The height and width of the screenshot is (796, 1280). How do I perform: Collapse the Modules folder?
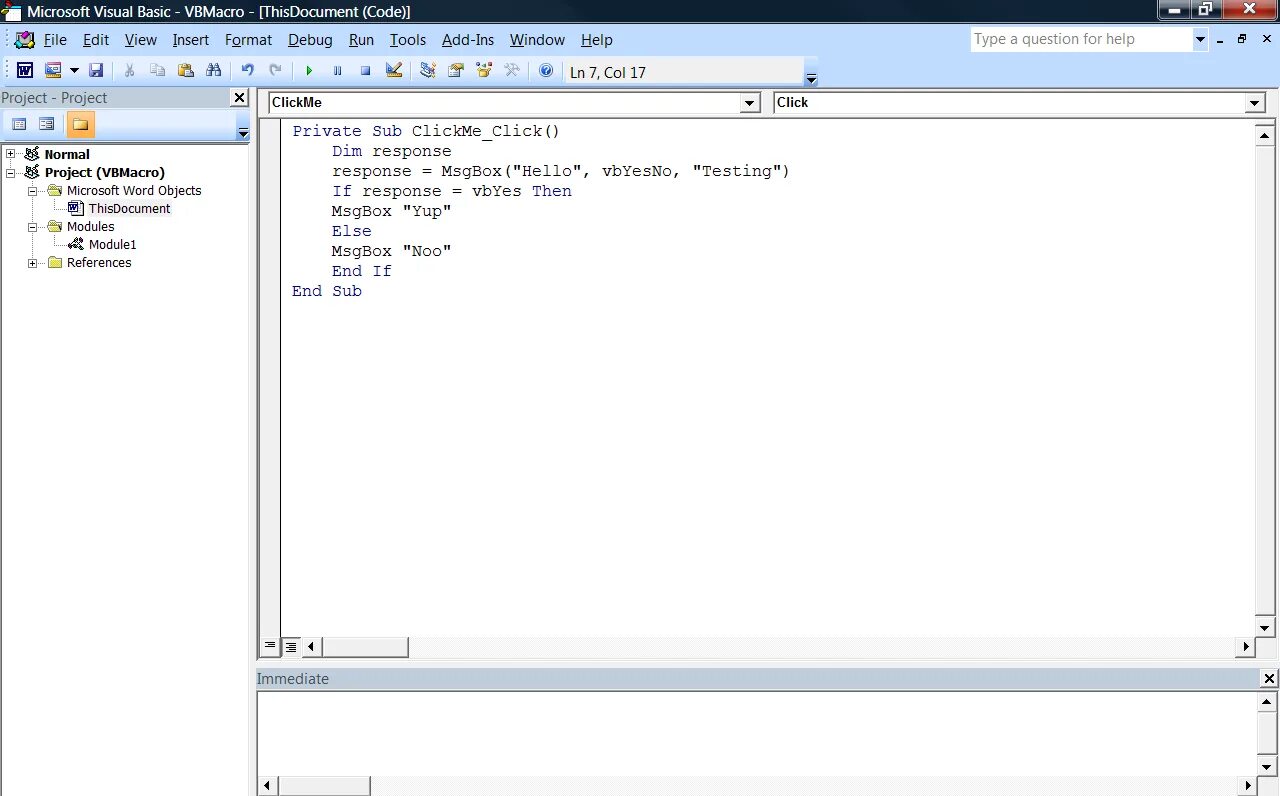coord(32,226)
